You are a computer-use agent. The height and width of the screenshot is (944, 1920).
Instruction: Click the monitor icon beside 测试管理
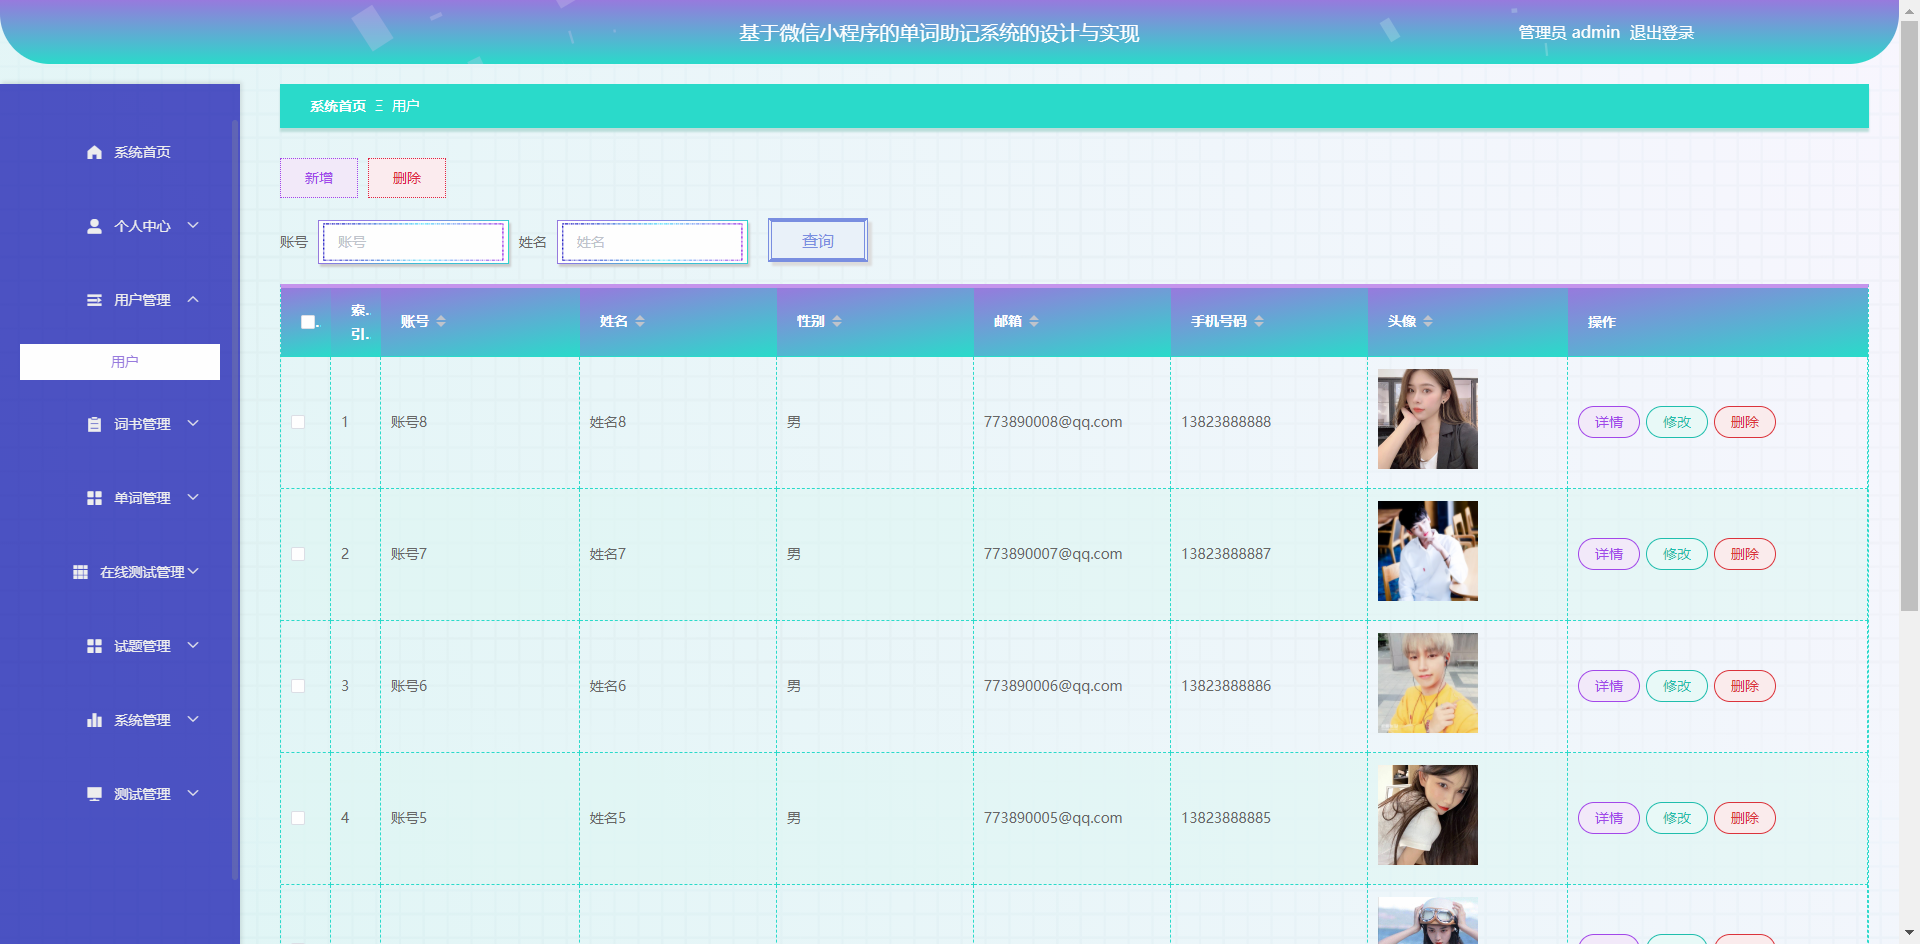click(x=94, y=794)
